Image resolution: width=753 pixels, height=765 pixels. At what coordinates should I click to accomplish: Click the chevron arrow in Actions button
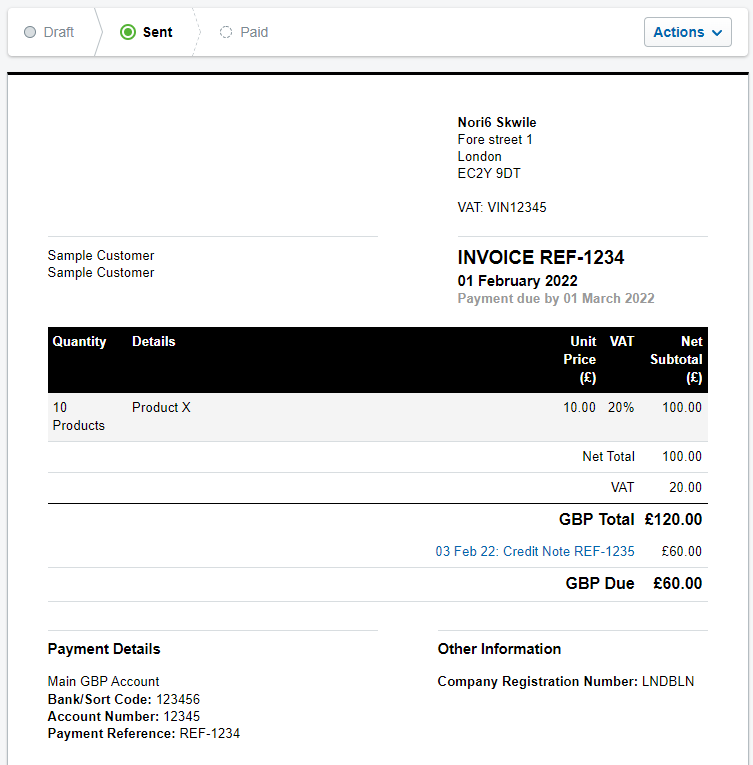tap(717, 33)
